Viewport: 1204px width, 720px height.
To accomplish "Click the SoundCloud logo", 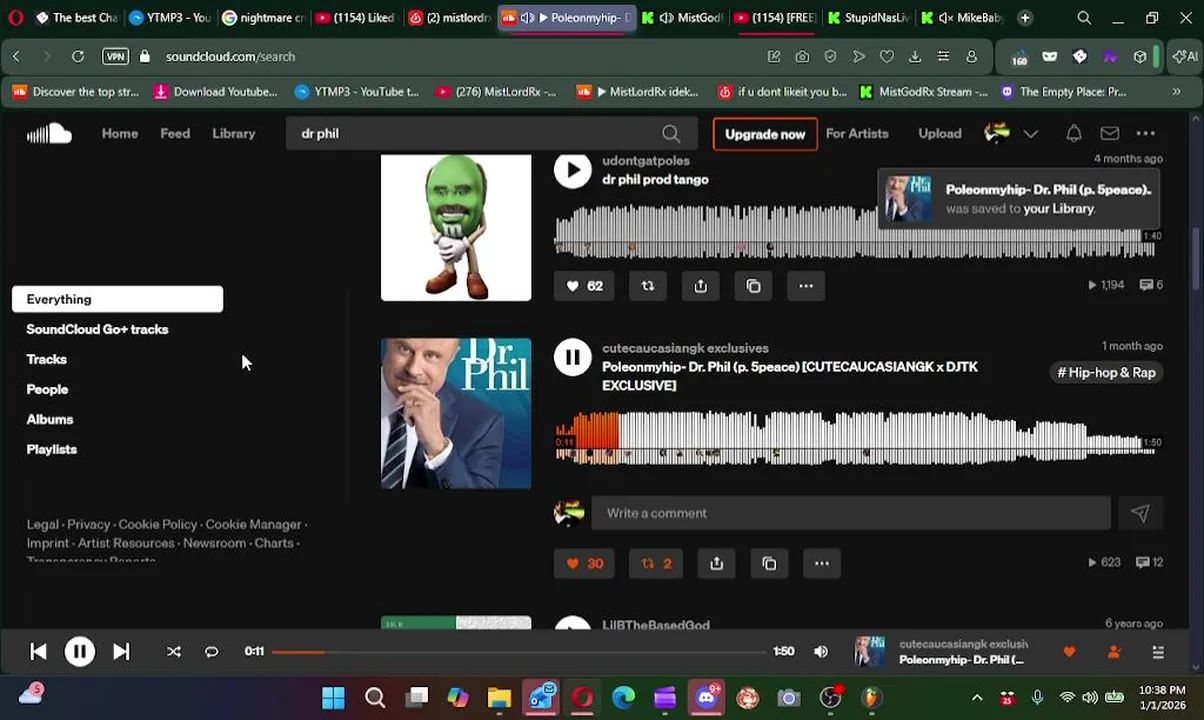I will (49, 133).
